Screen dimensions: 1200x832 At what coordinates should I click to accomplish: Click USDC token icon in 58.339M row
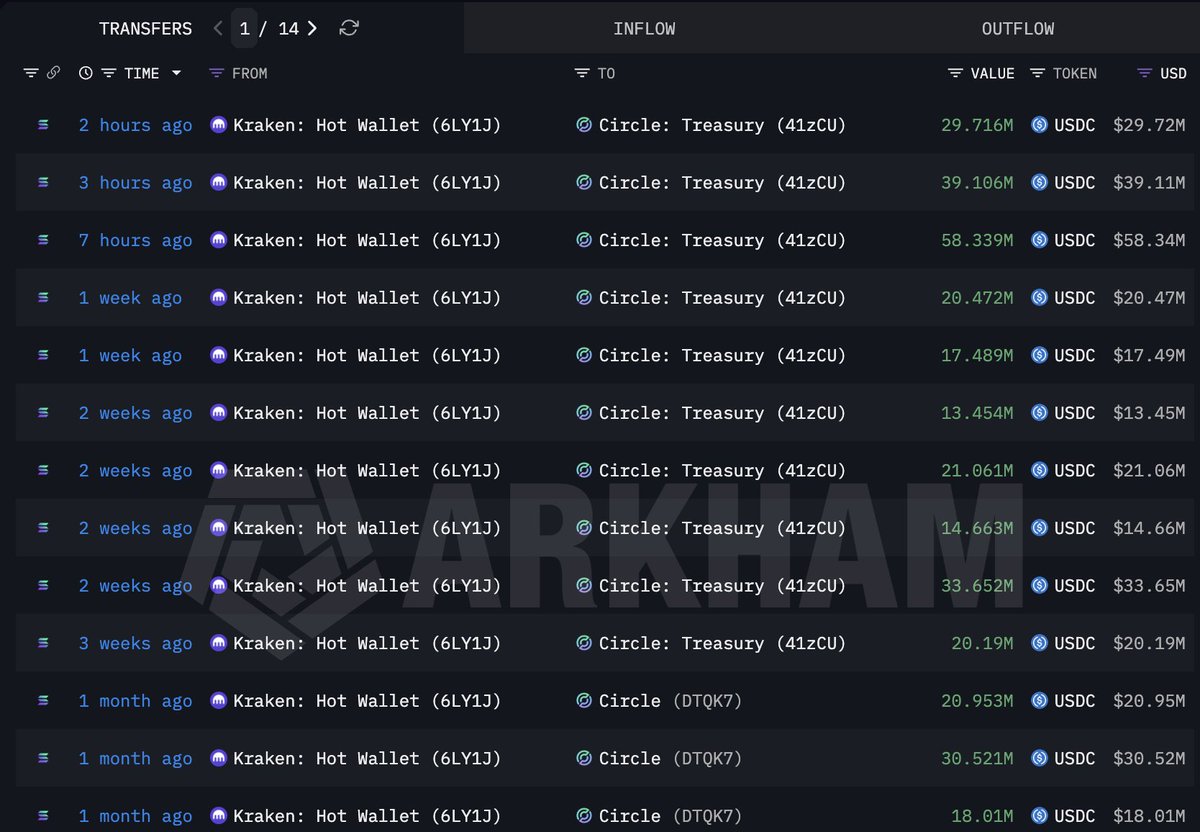tap(1039, 241)
